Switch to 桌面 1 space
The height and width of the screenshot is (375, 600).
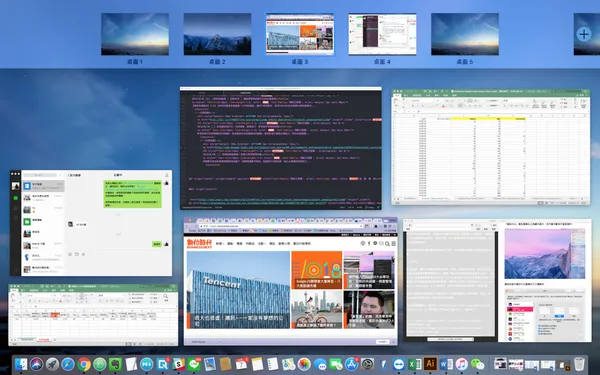(x=135, y=34)
